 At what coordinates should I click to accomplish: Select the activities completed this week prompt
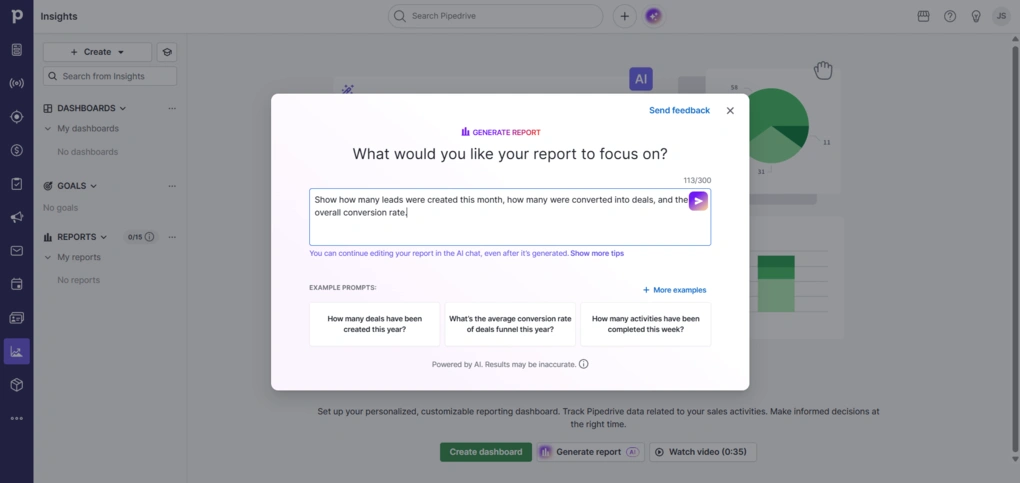645,324
